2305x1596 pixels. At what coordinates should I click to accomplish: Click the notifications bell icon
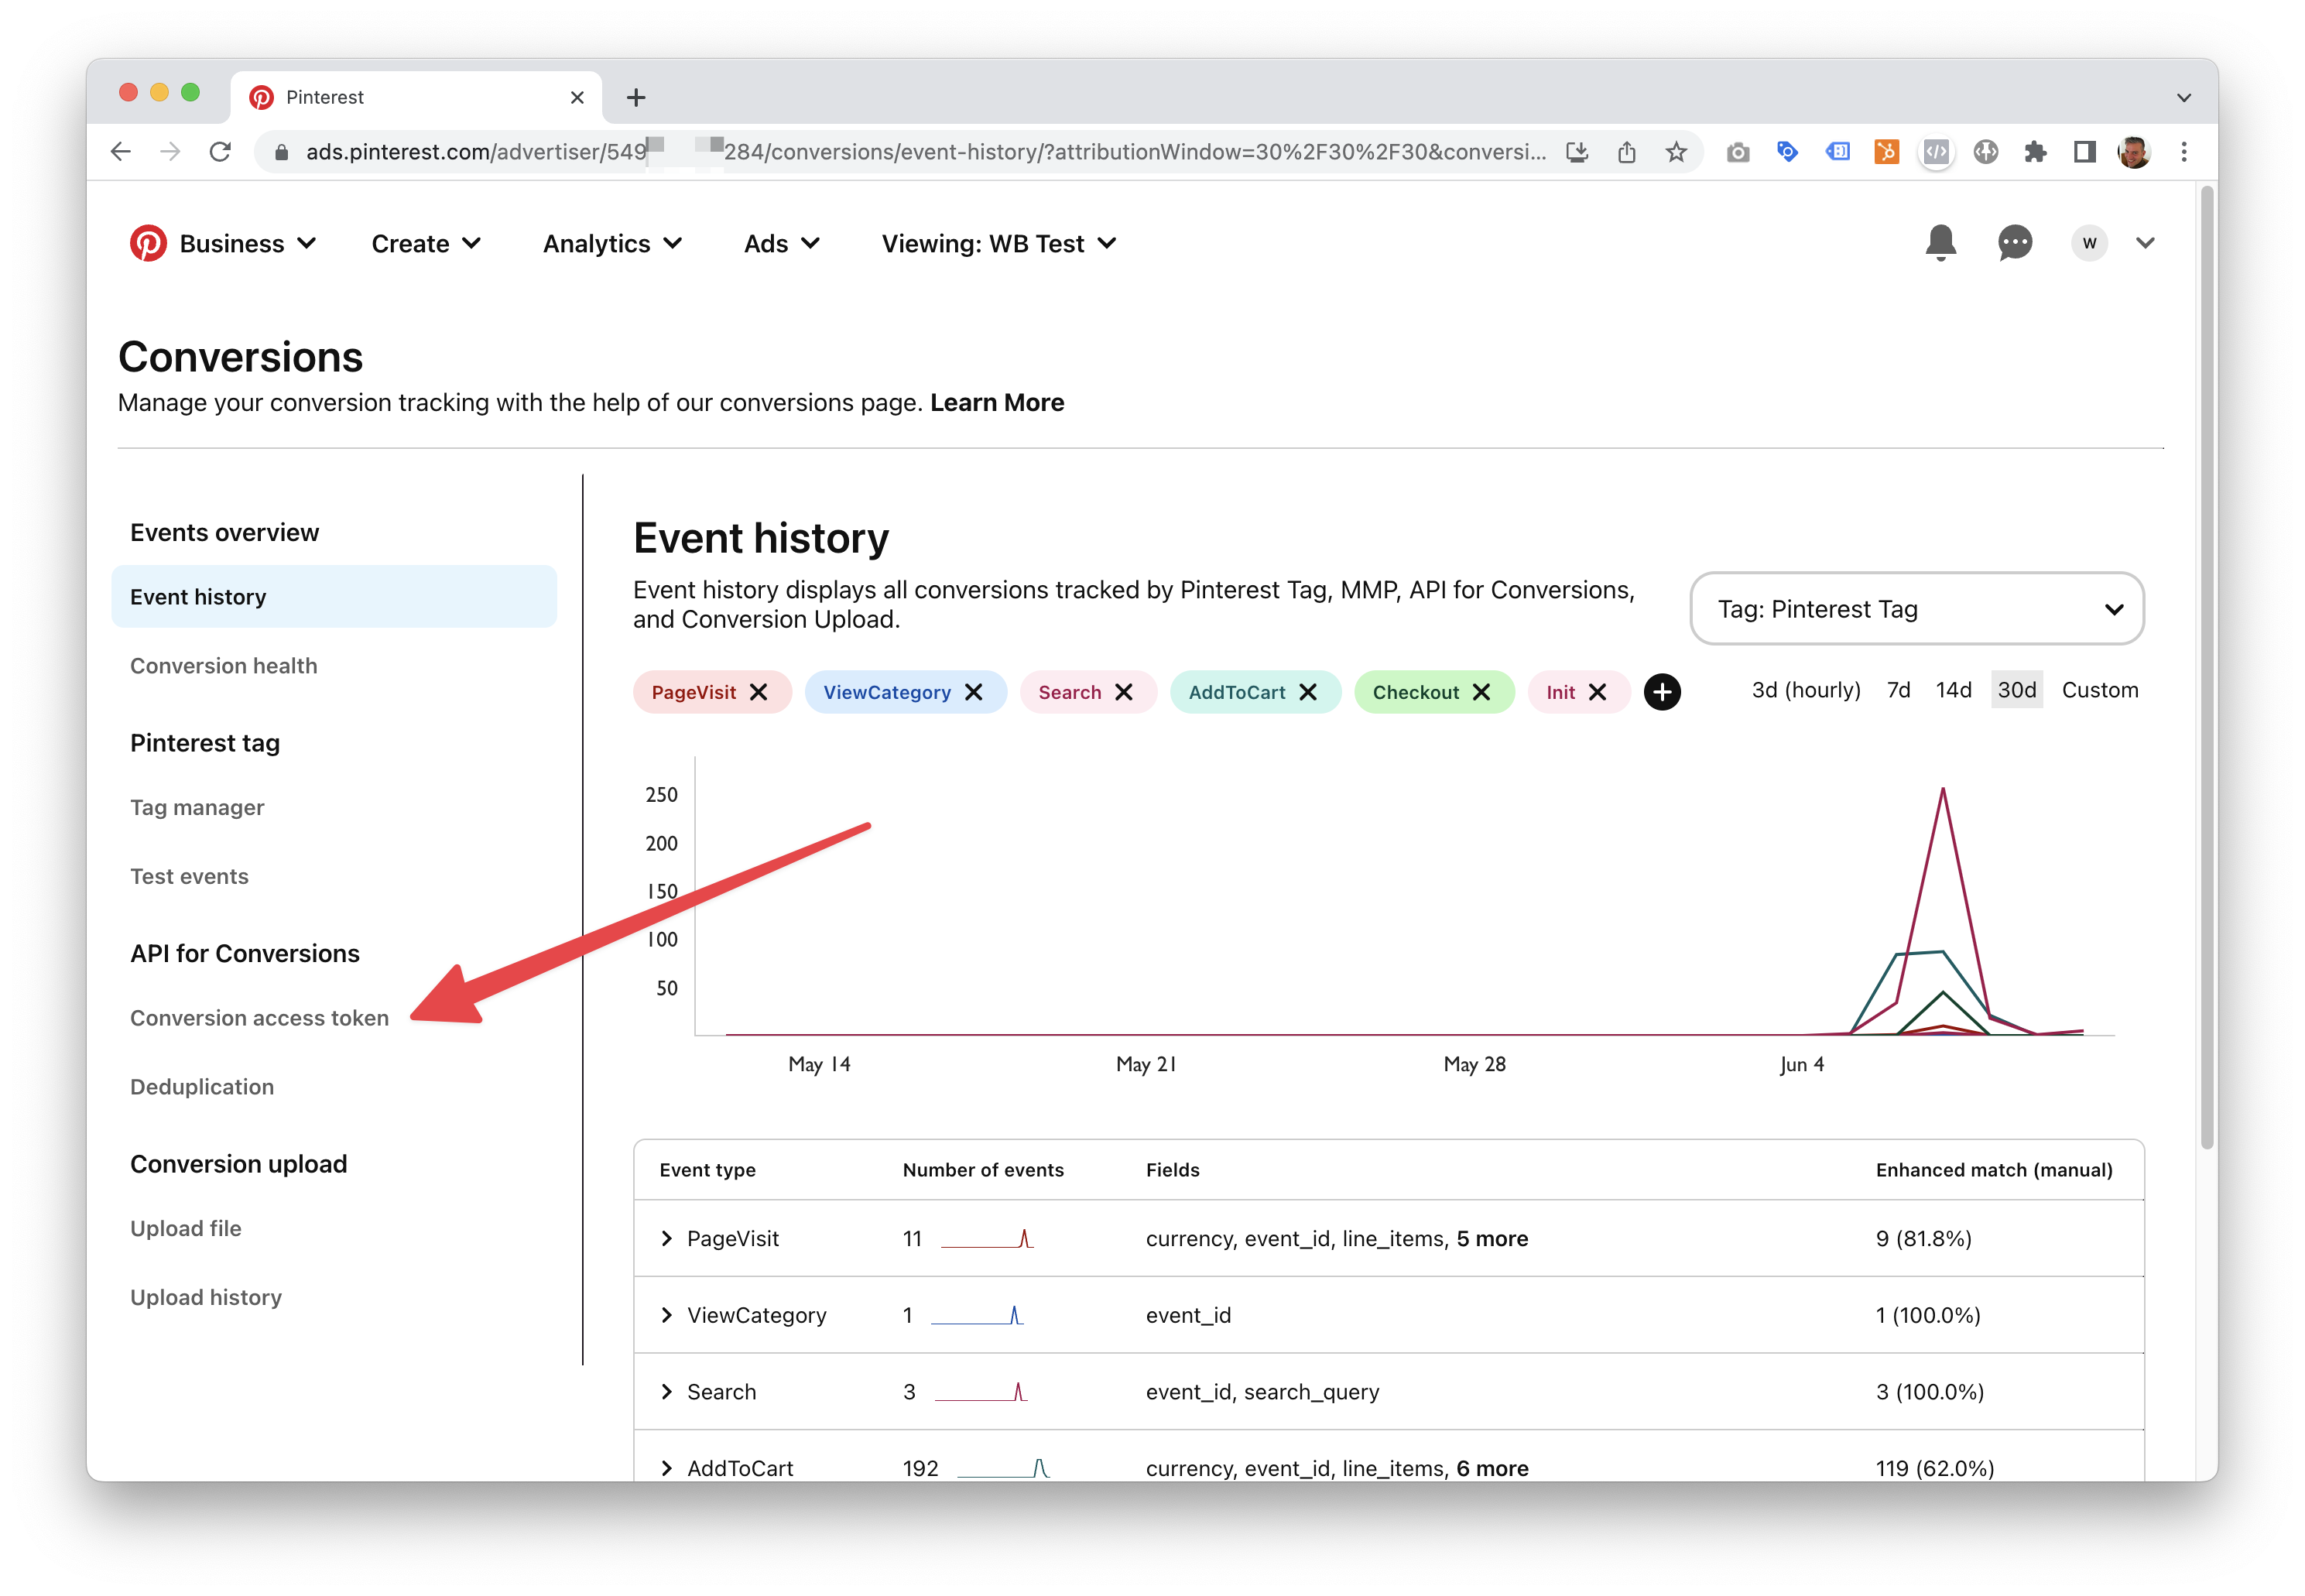click(1940, 243)
